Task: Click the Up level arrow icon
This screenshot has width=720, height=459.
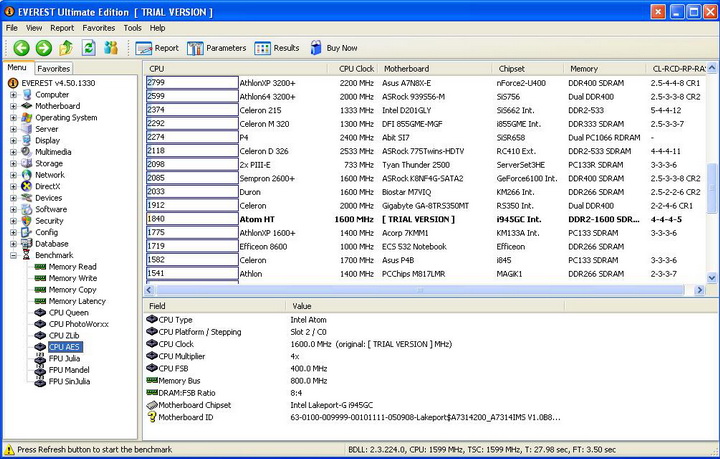Action: [66, 48]
